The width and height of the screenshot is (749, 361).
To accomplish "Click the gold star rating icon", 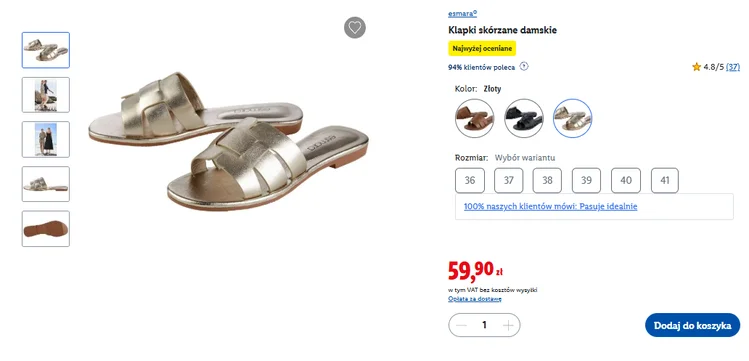I will (696, 67).
